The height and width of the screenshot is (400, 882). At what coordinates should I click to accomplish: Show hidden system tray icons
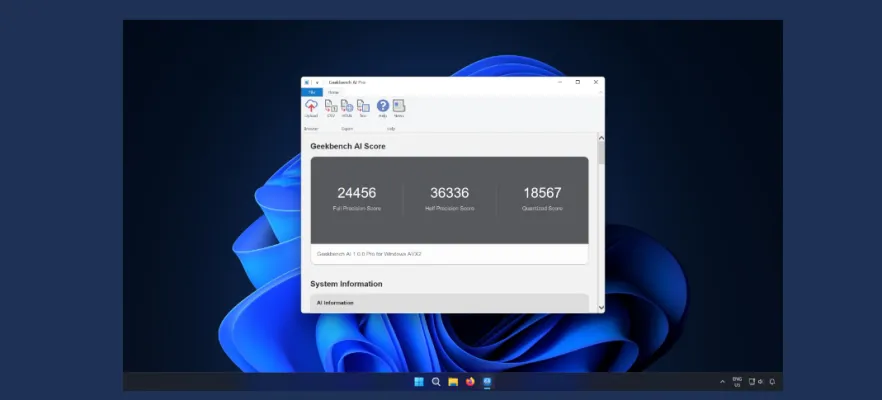pos(722,382)
